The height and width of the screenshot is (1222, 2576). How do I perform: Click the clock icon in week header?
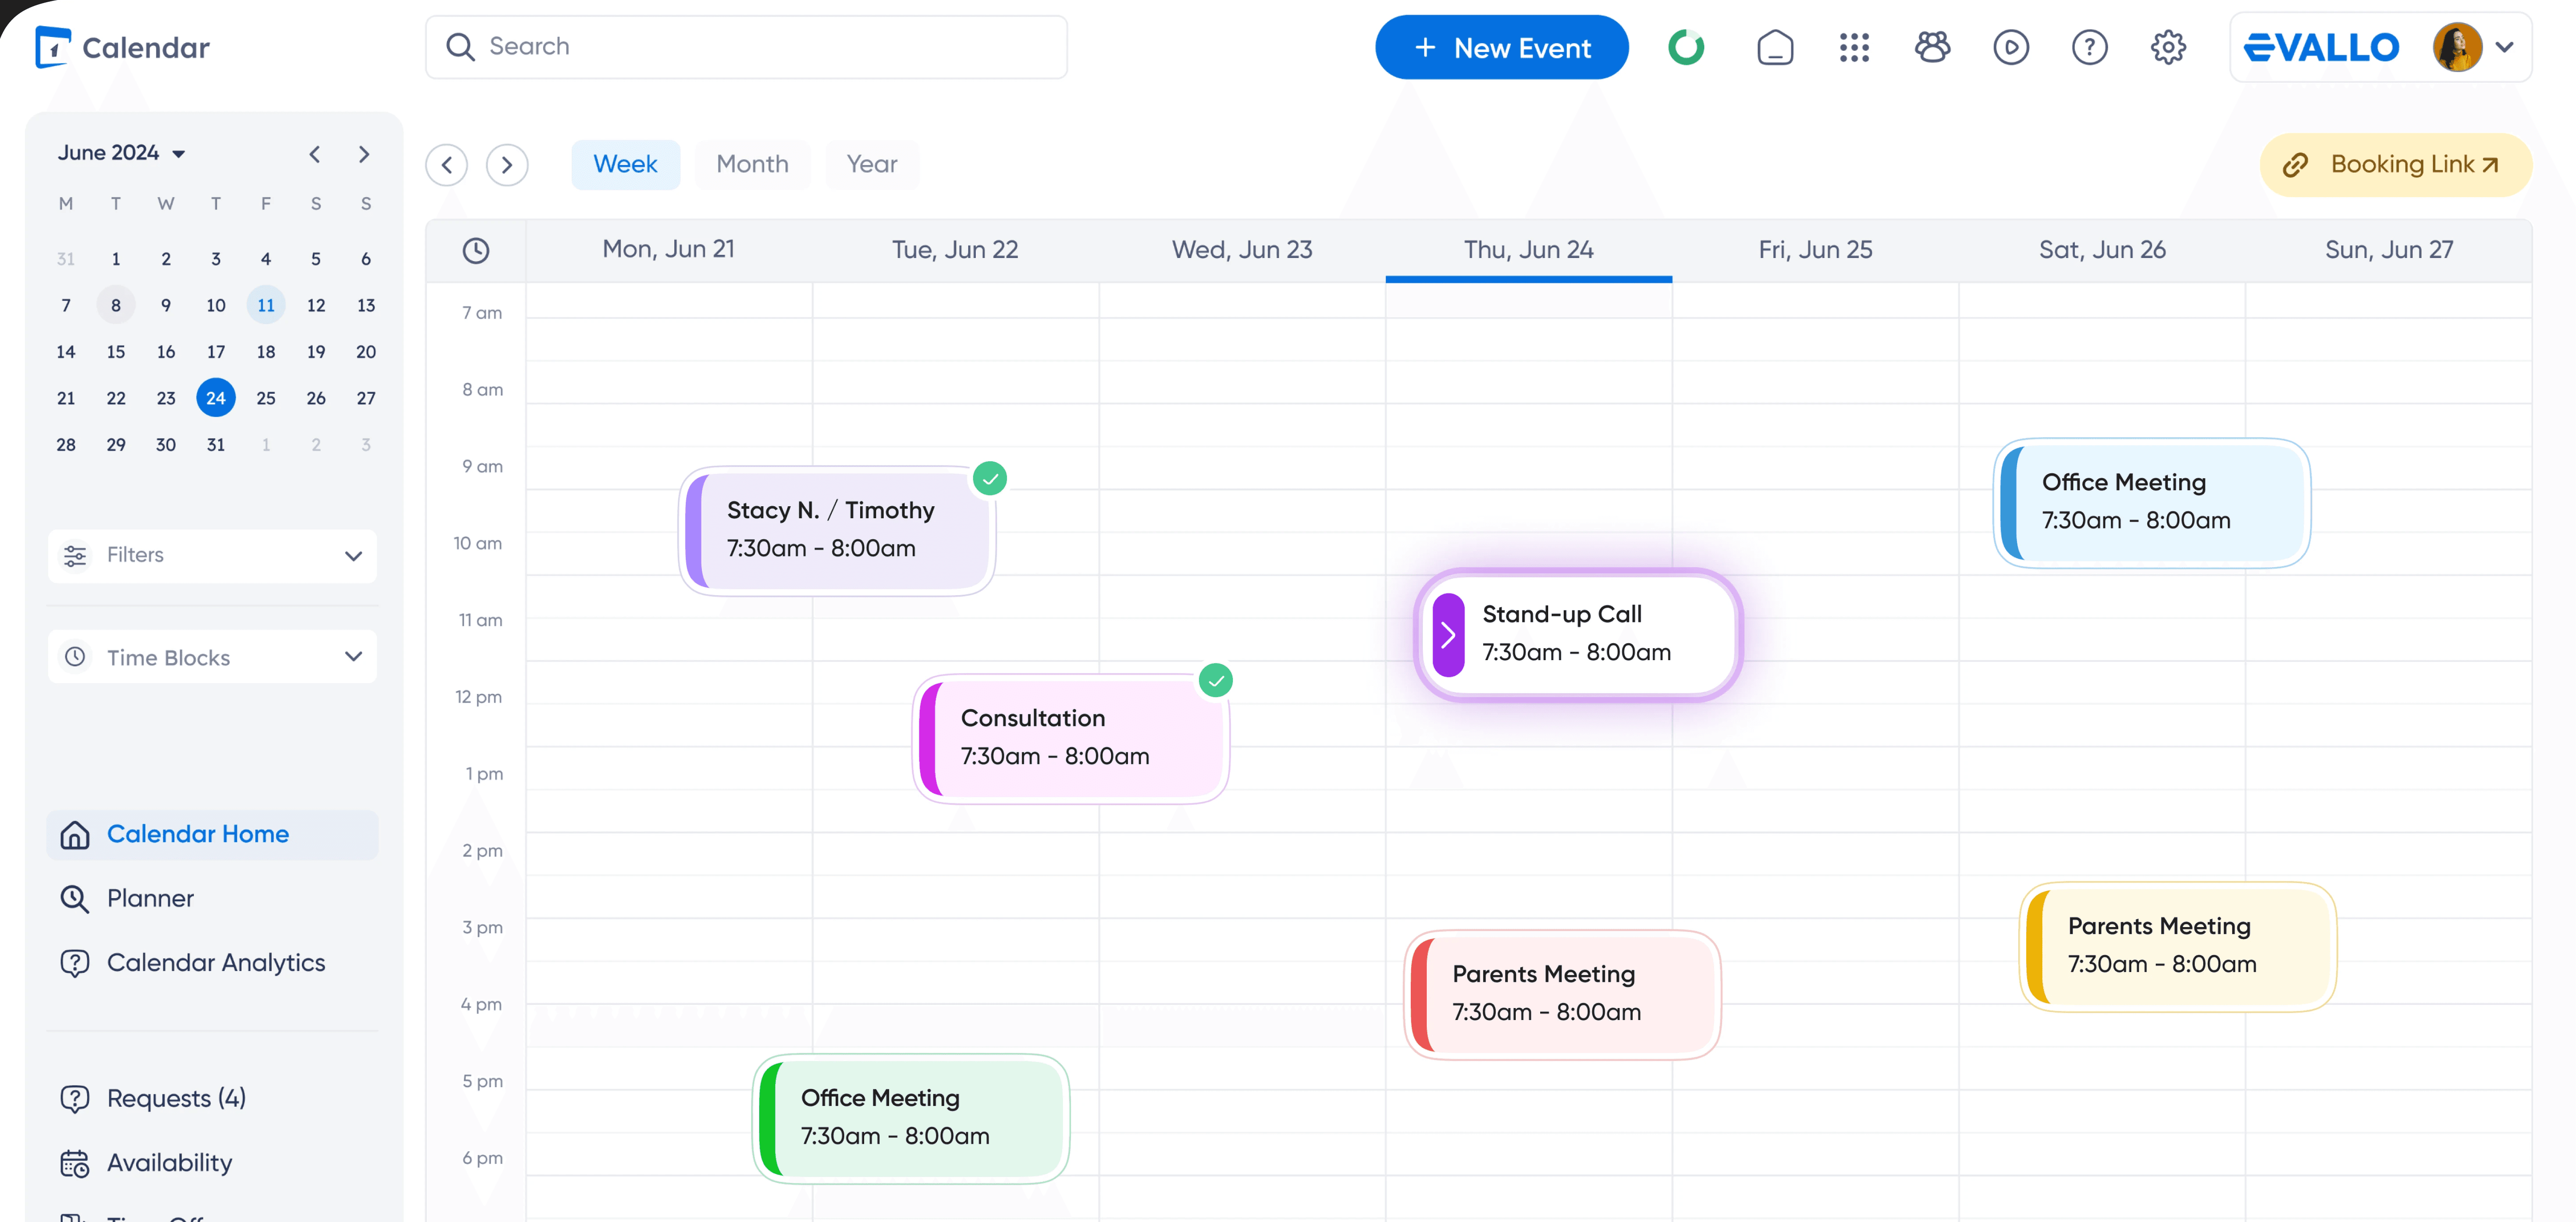point(476,251)
